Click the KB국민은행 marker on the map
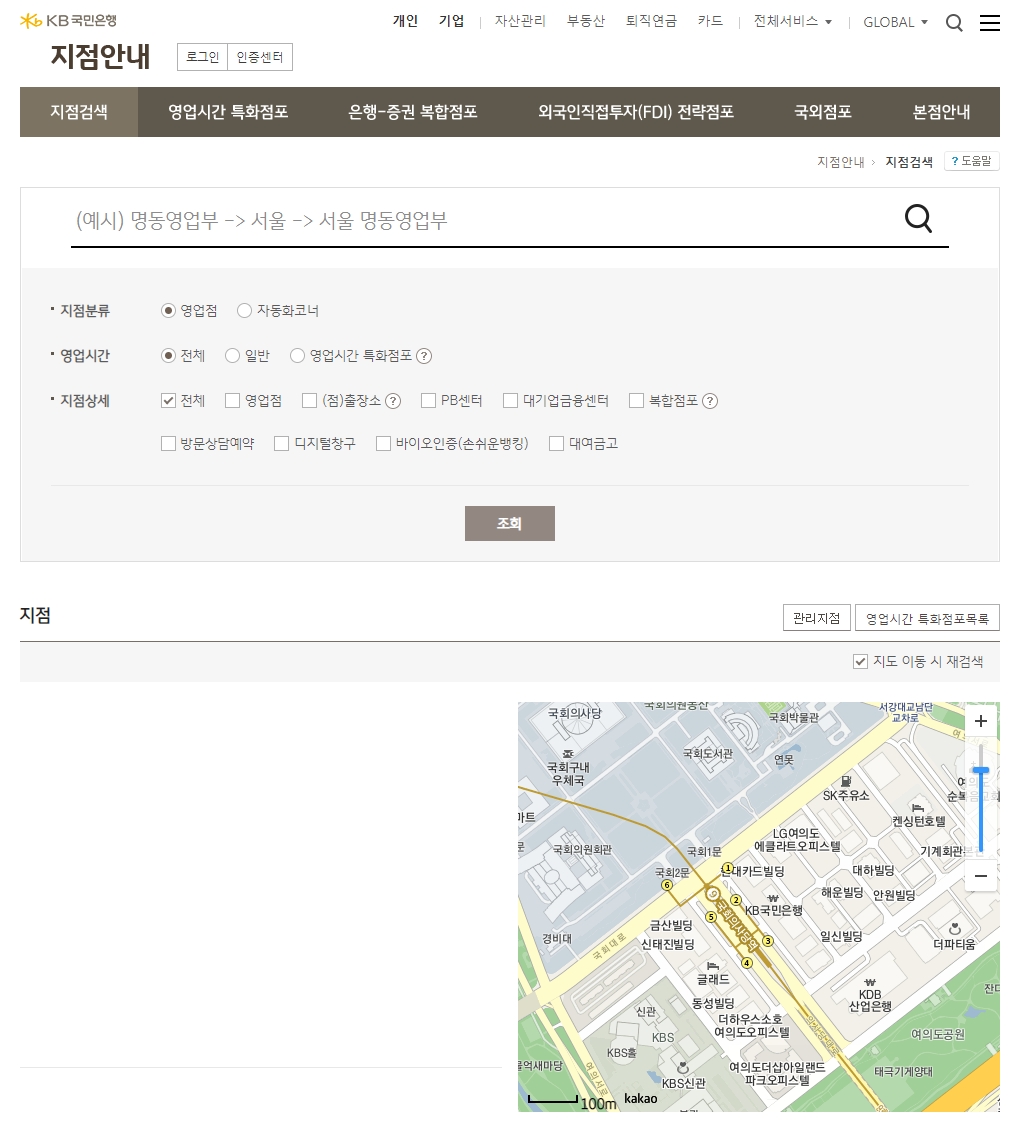The width and height of the screenshot is (1025, 1131). coord(773,898)
